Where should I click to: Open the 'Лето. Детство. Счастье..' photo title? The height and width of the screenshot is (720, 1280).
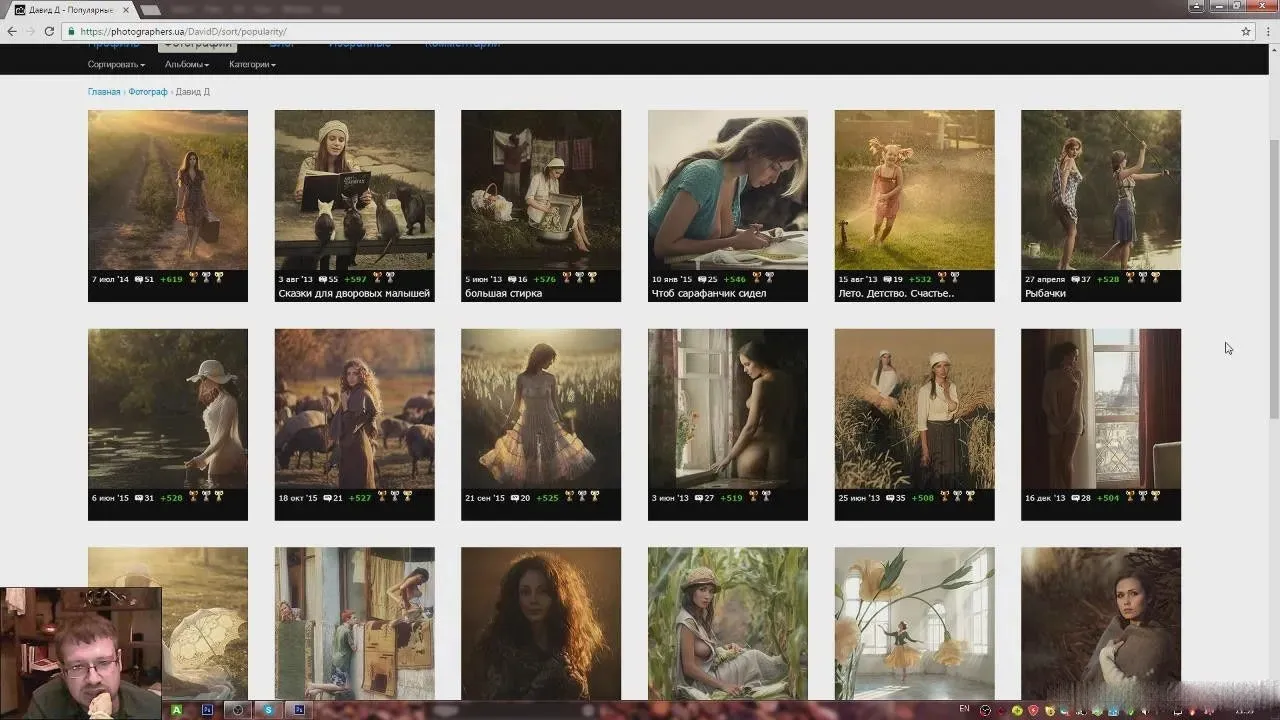coord(895,294)
